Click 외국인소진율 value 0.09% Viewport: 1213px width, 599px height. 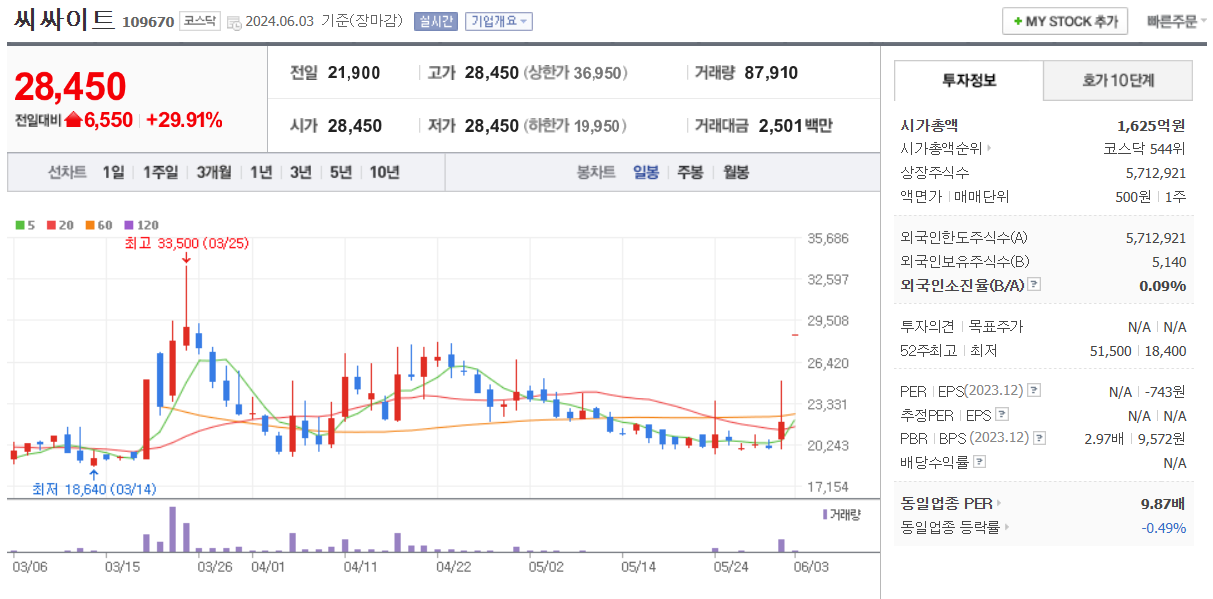(1163, 285)
